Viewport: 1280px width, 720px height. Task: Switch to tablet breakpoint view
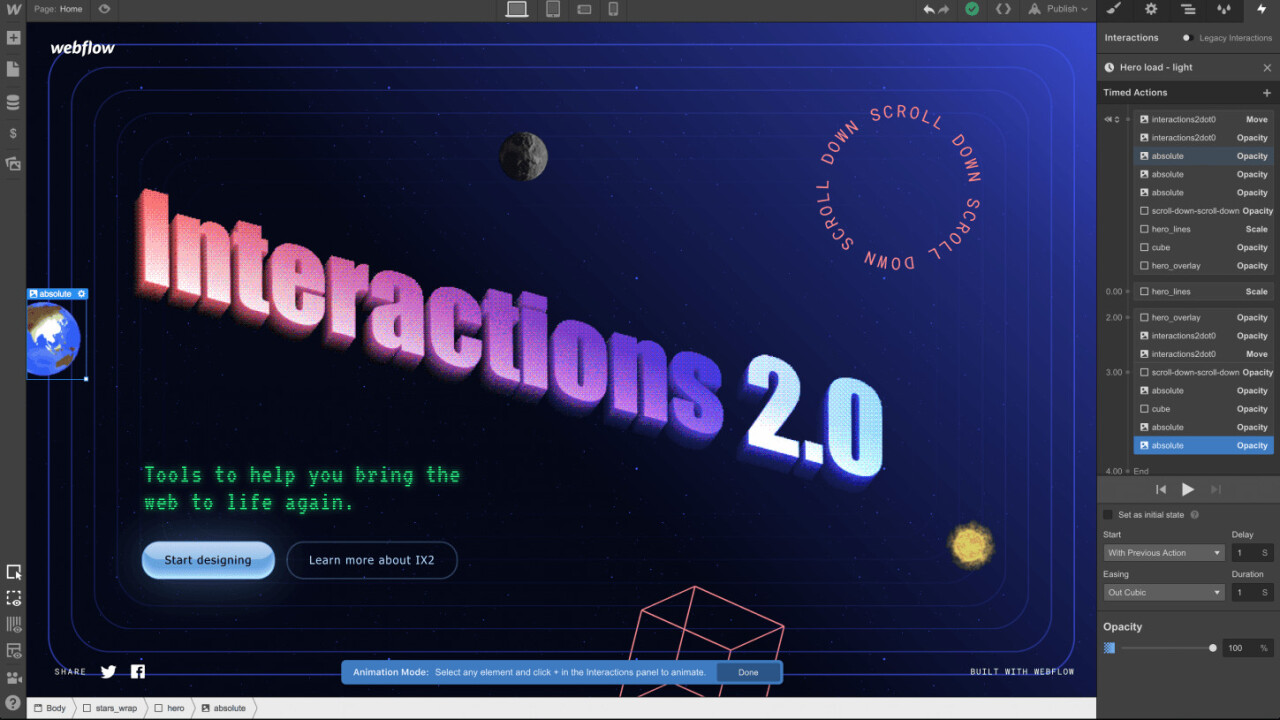552,9
